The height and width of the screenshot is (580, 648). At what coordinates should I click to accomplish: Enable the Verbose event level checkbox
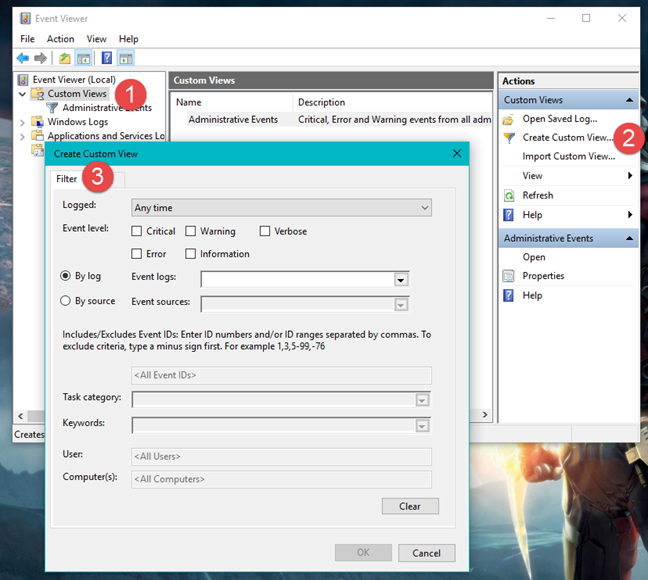coord(265,231)
